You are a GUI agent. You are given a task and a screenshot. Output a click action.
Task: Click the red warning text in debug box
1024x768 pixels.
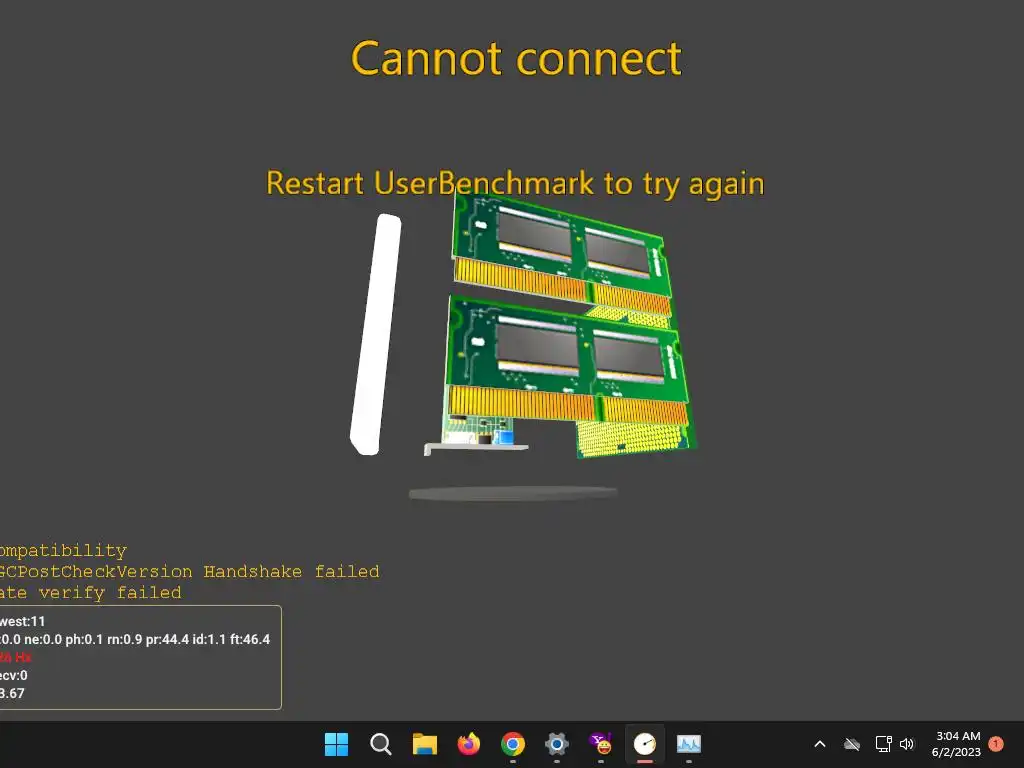pos(16,657)
